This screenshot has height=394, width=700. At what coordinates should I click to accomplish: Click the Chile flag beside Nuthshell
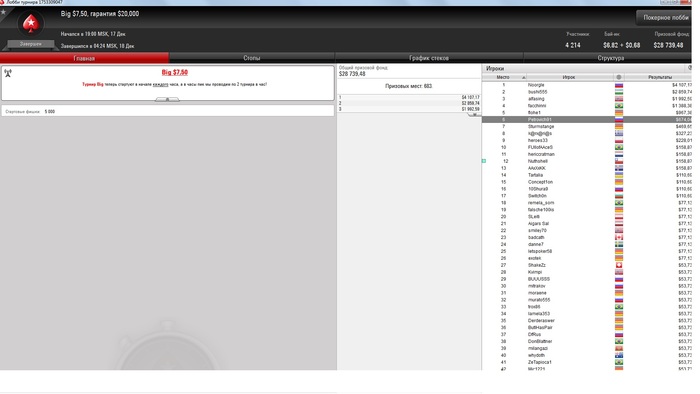[x=619, y=161]
